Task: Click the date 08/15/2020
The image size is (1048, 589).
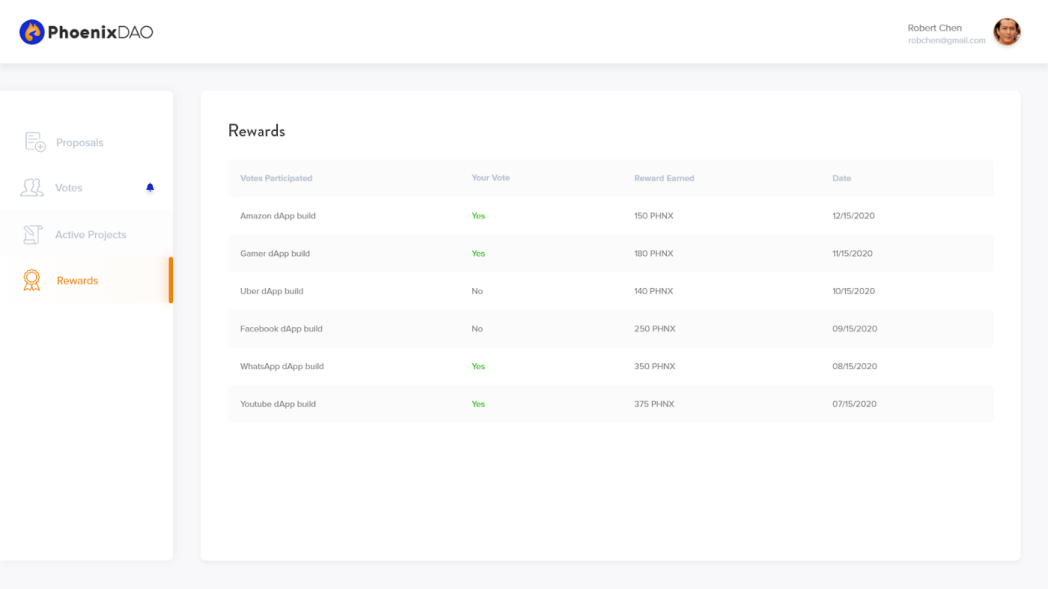Action: (855, 366)
